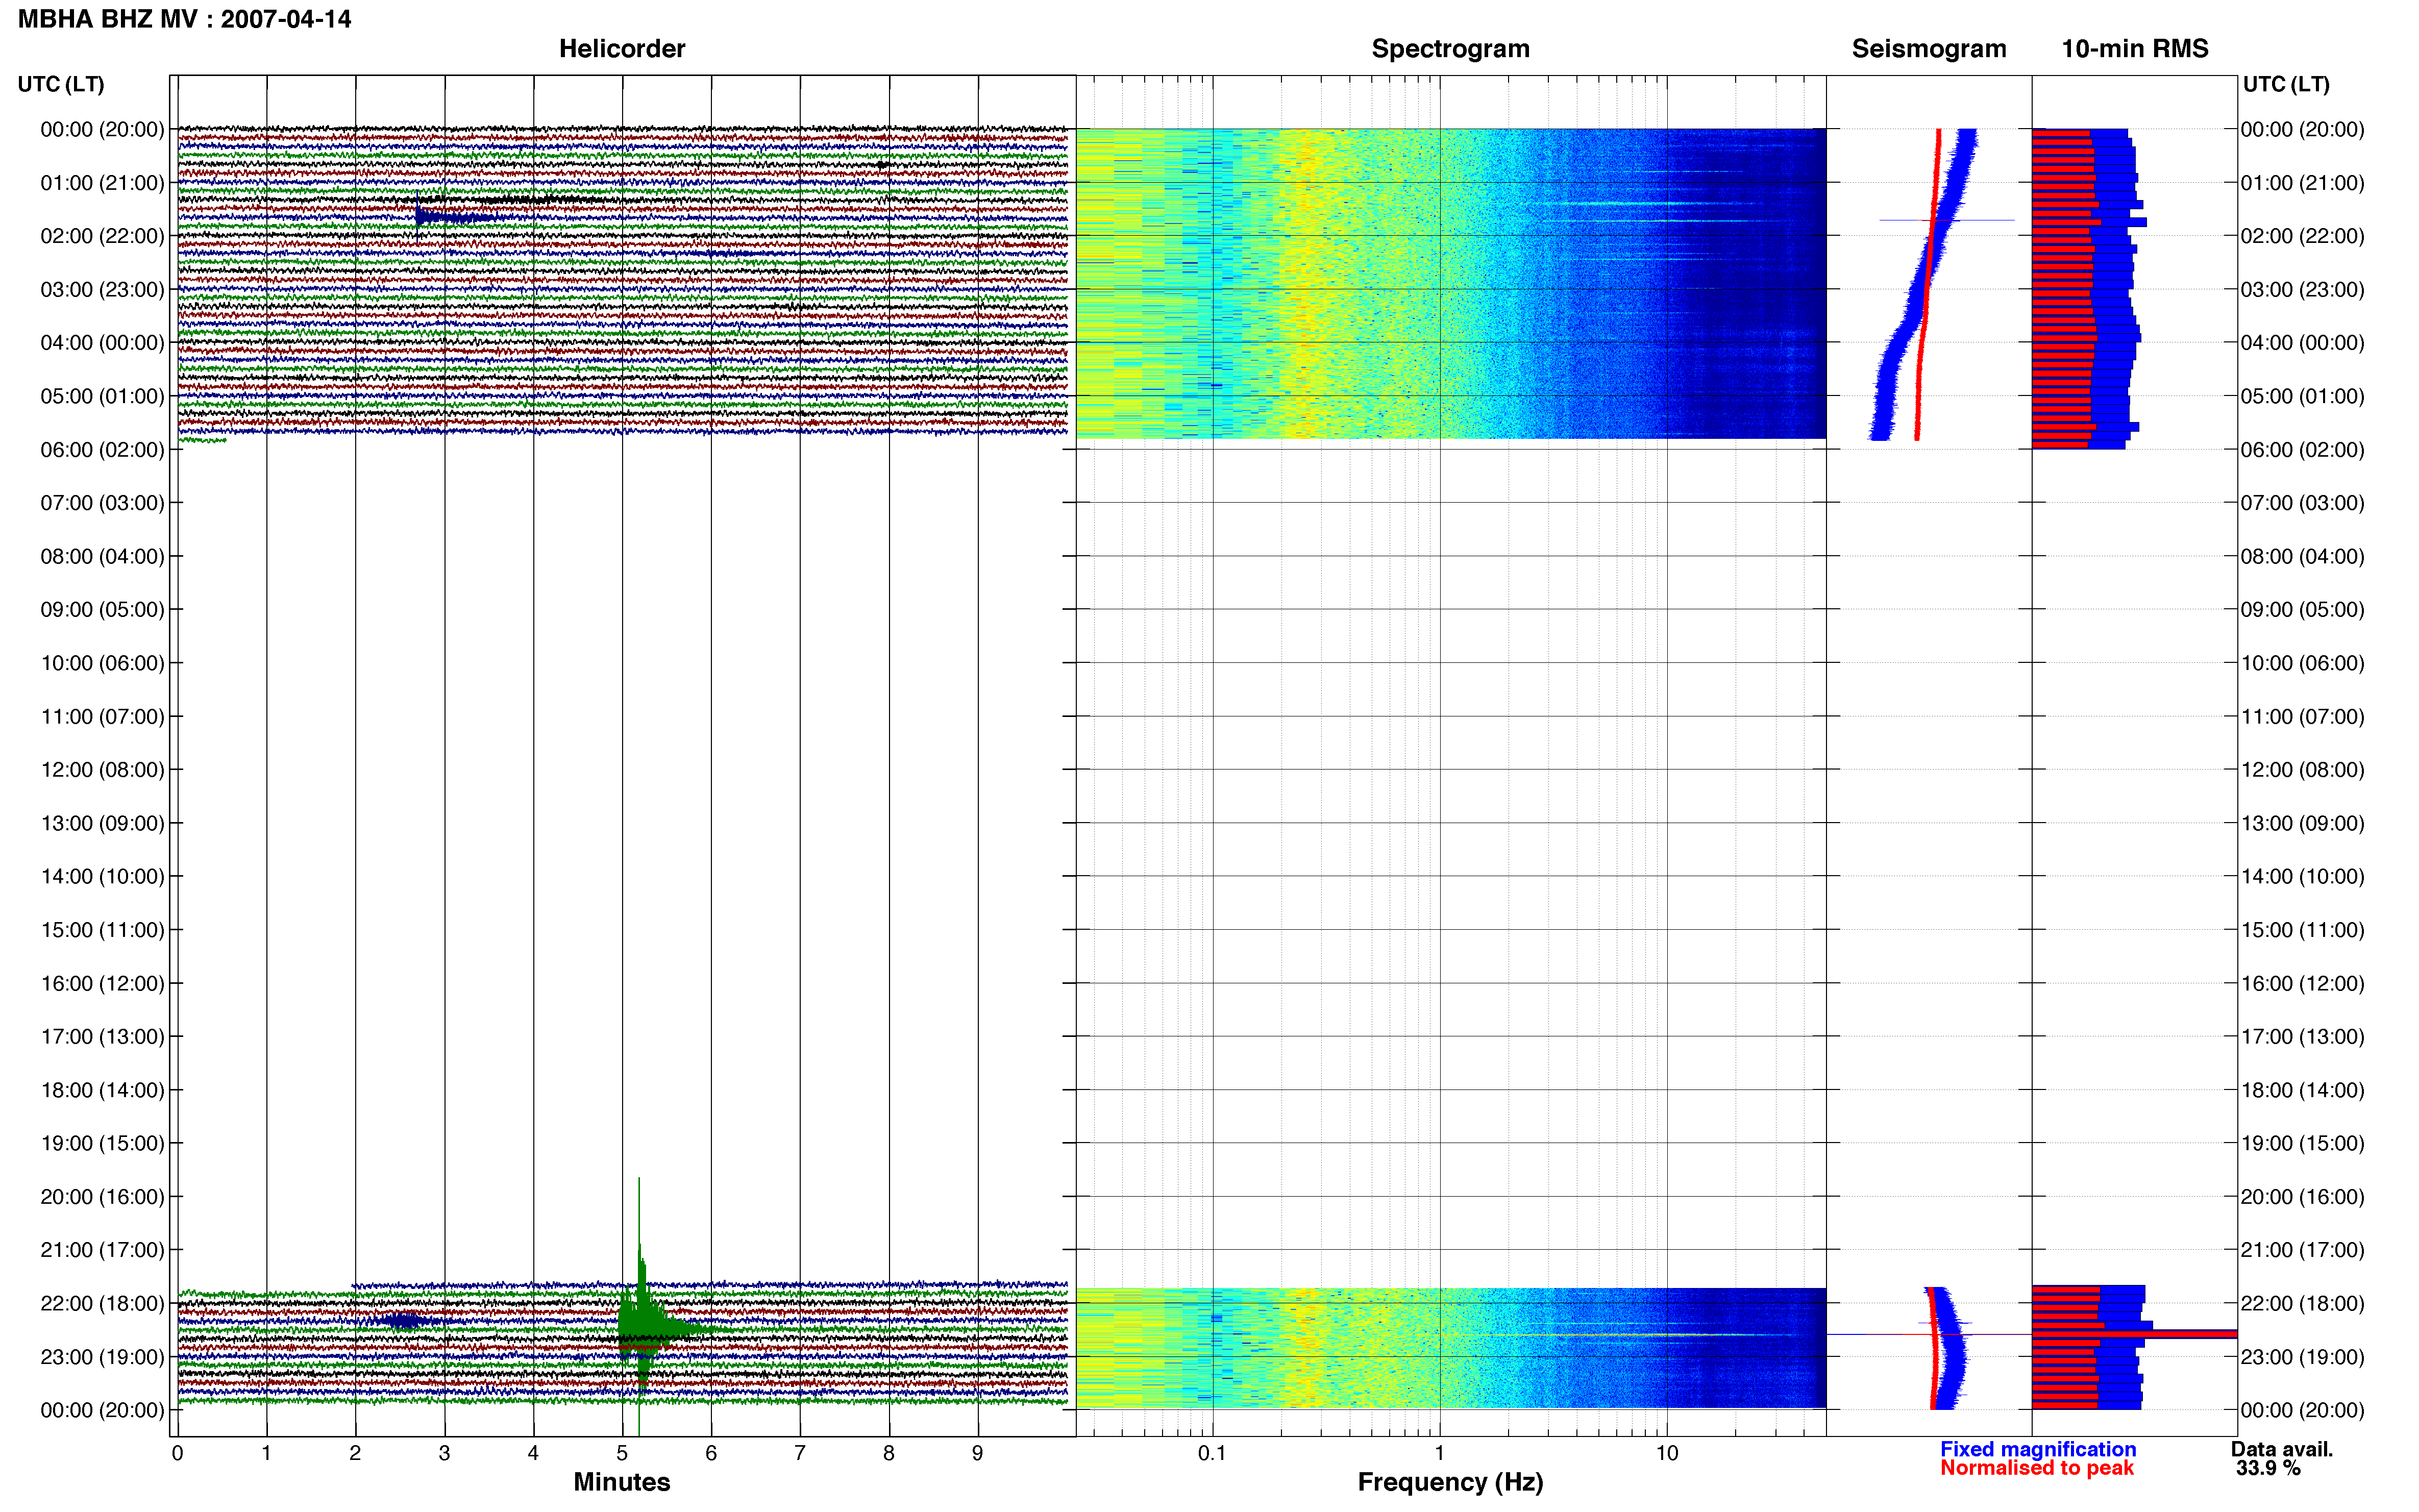
Task: Click the 'Data avail.' label
Action: point(2281,1449)
